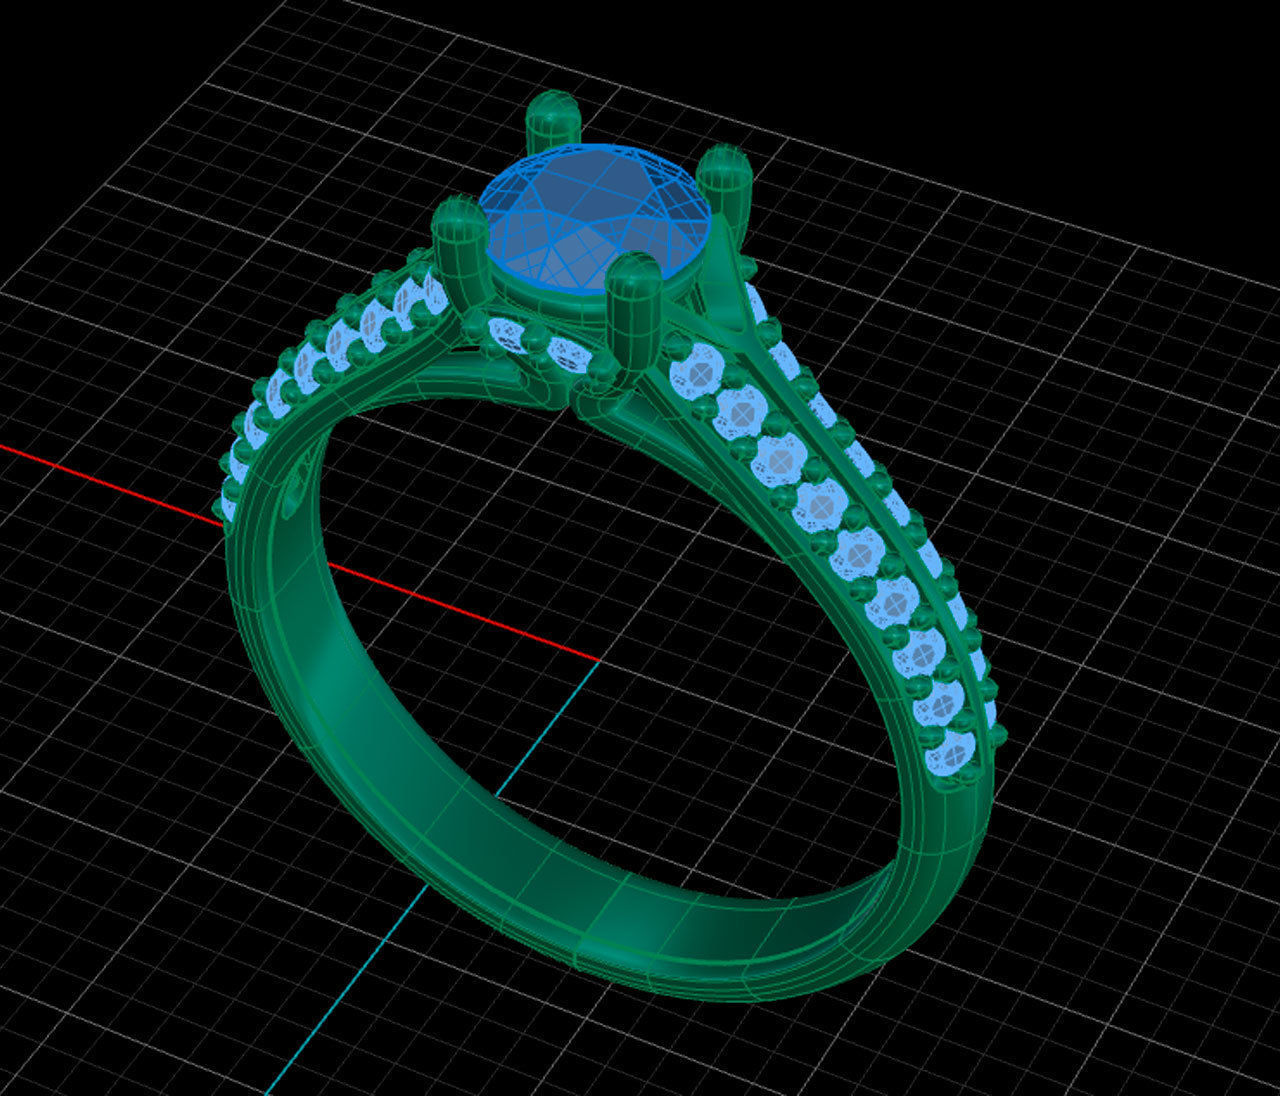
Task: Select the large blue center gemstone
Action: pos(596,218)
